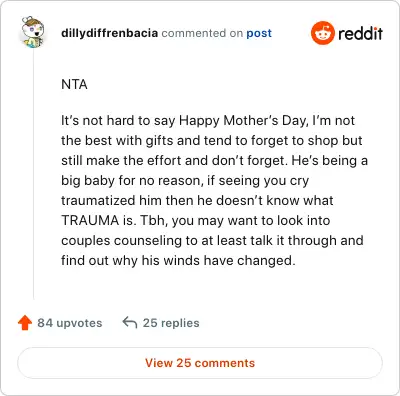Click the reddit wordmark text

[360, 33]
